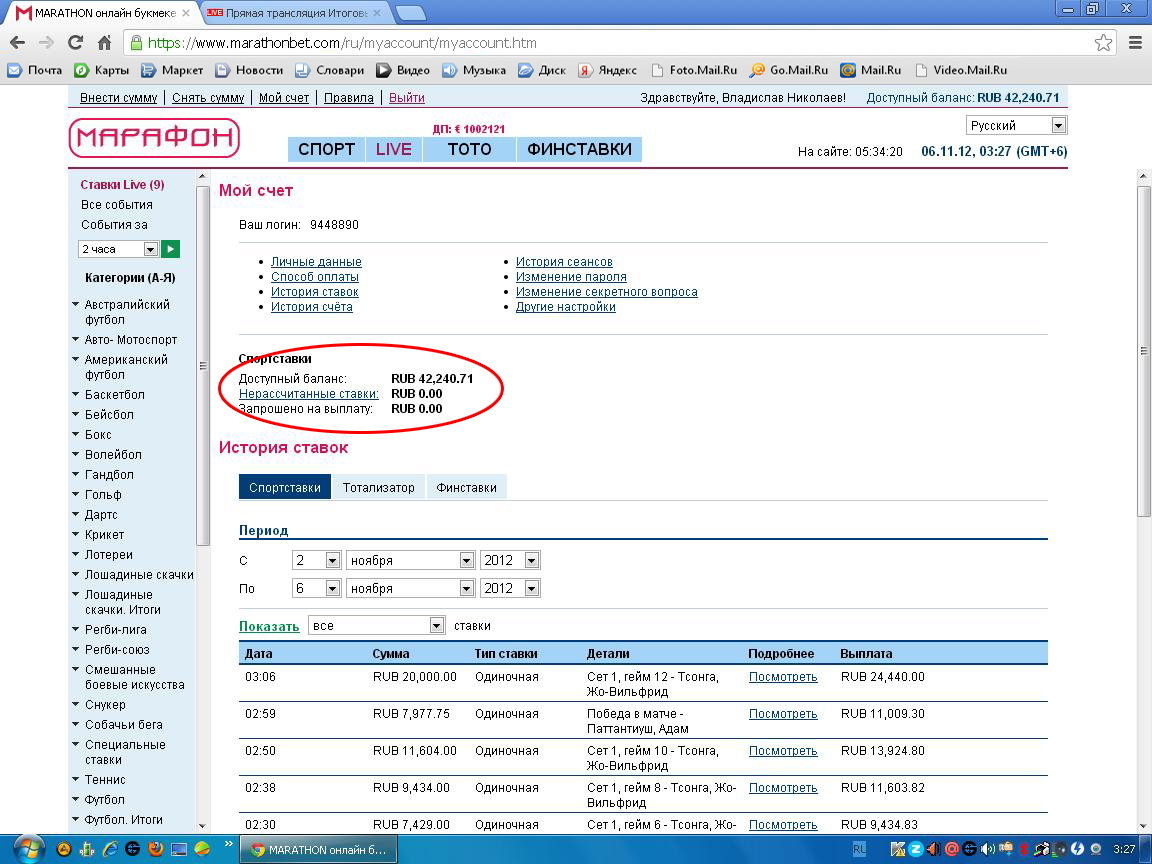This screenshot has height=864, width=1152.
Task: Click the Марафон logo
Action: pyautogui.click(x=154, y=137)
